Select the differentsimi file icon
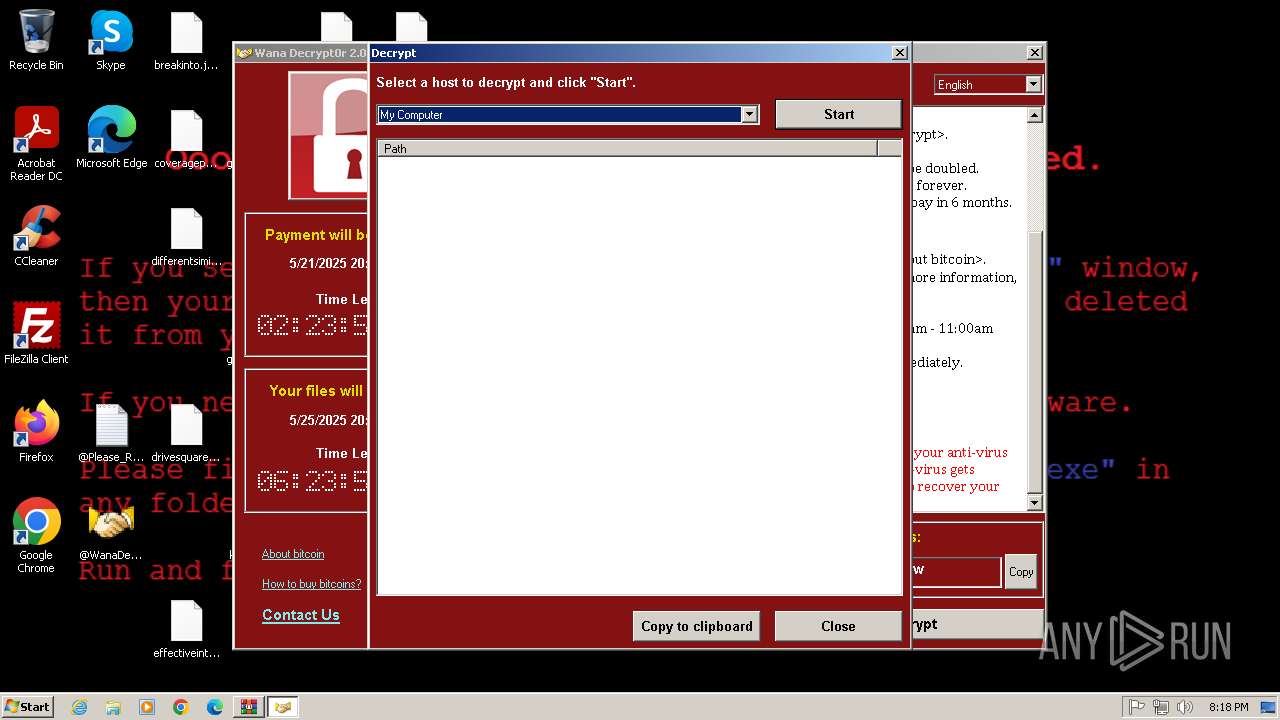 (186, 236)
